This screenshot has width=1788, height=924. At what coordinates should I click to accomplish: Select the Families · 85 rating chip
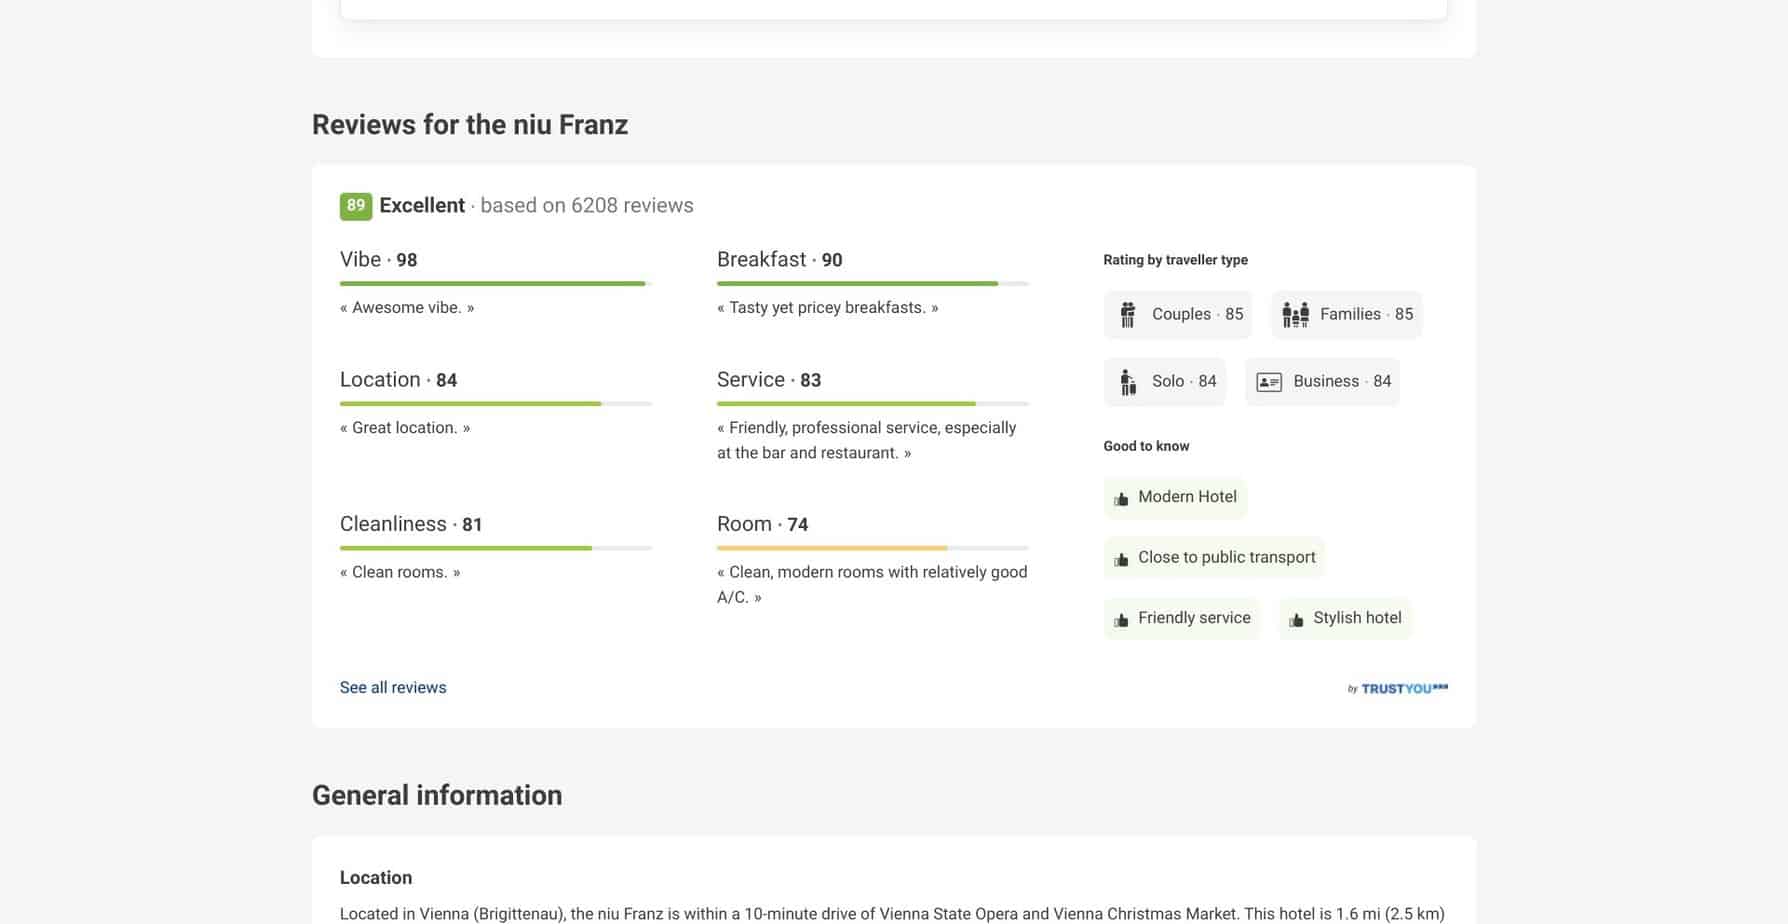[1346, 315]
